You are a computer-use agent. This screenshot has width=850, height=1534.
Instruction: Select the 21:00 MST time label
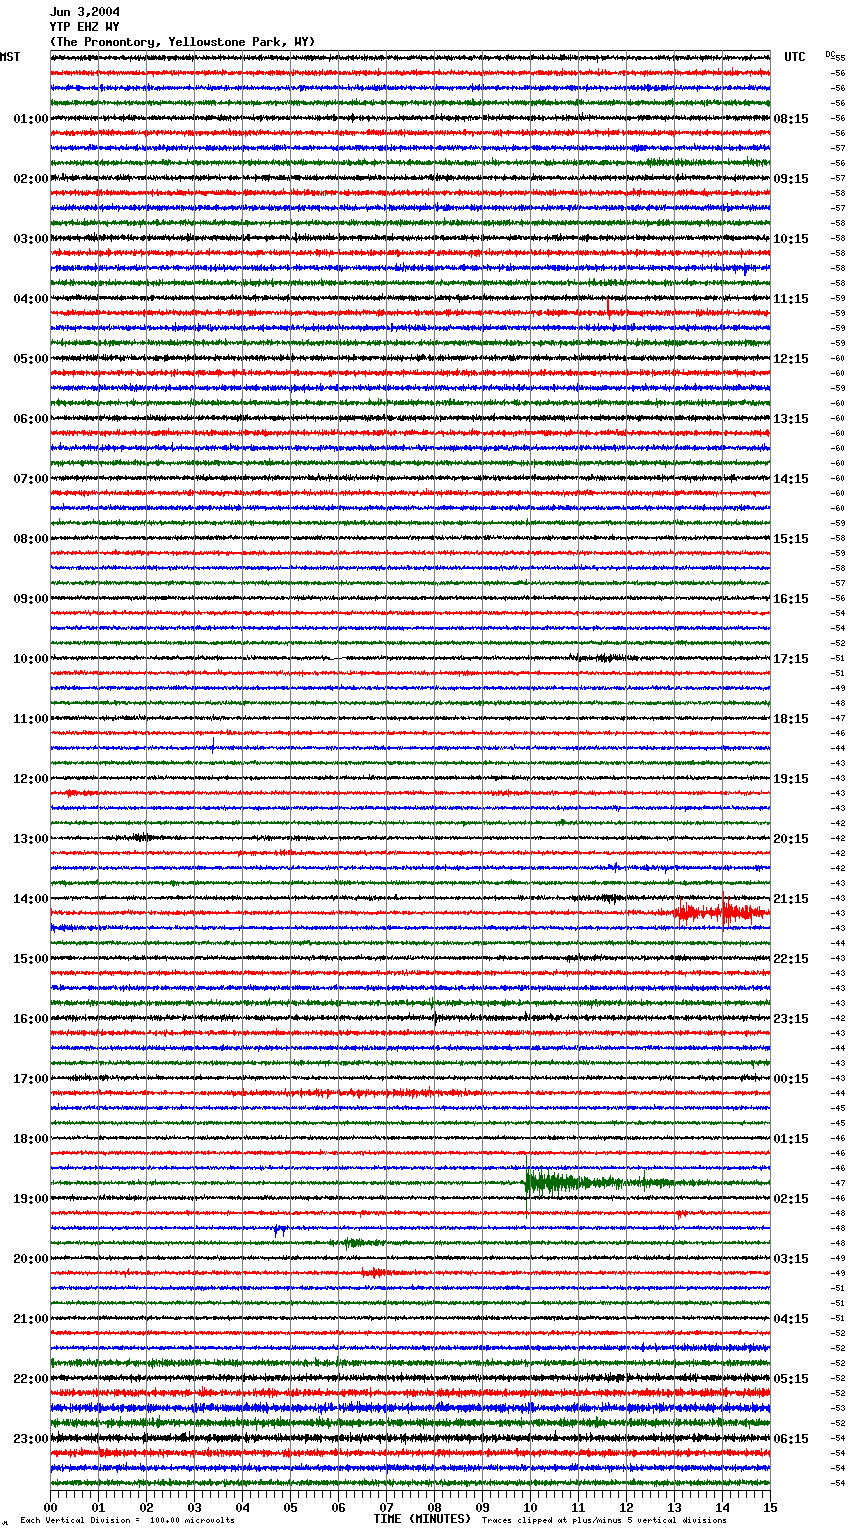click(30, 1319)
